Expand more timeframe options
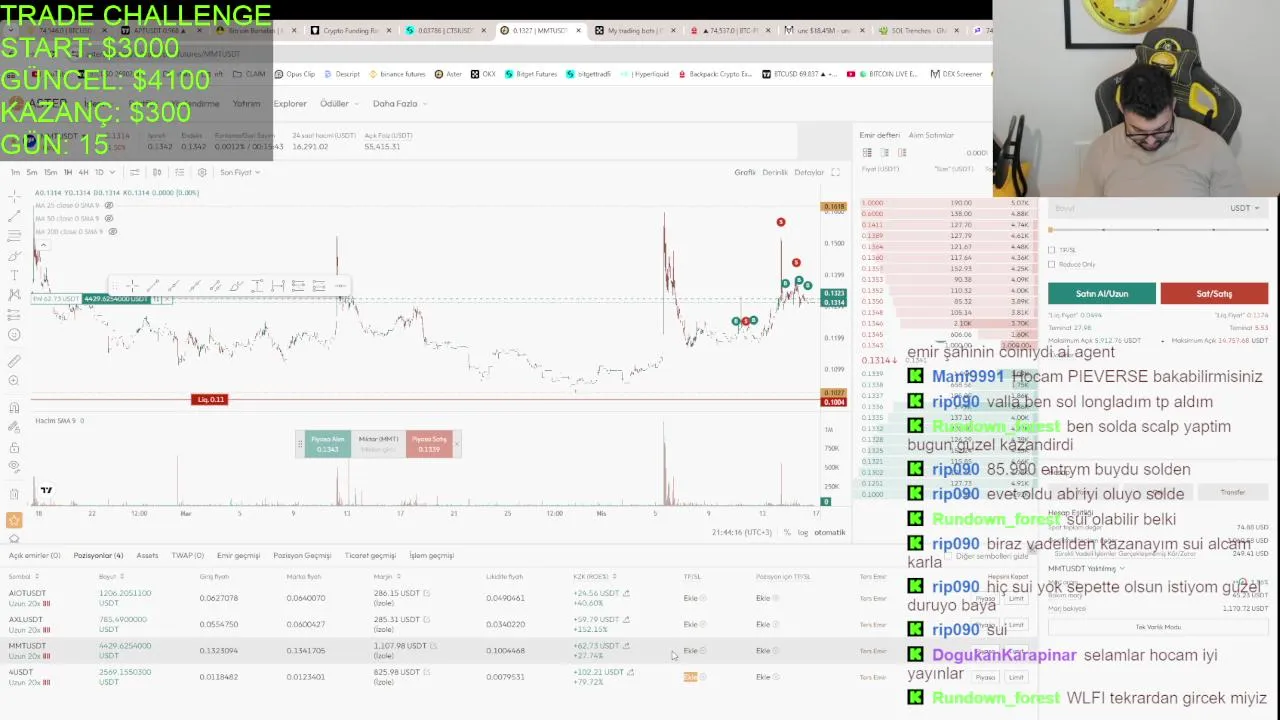 (x=113, y=172)
